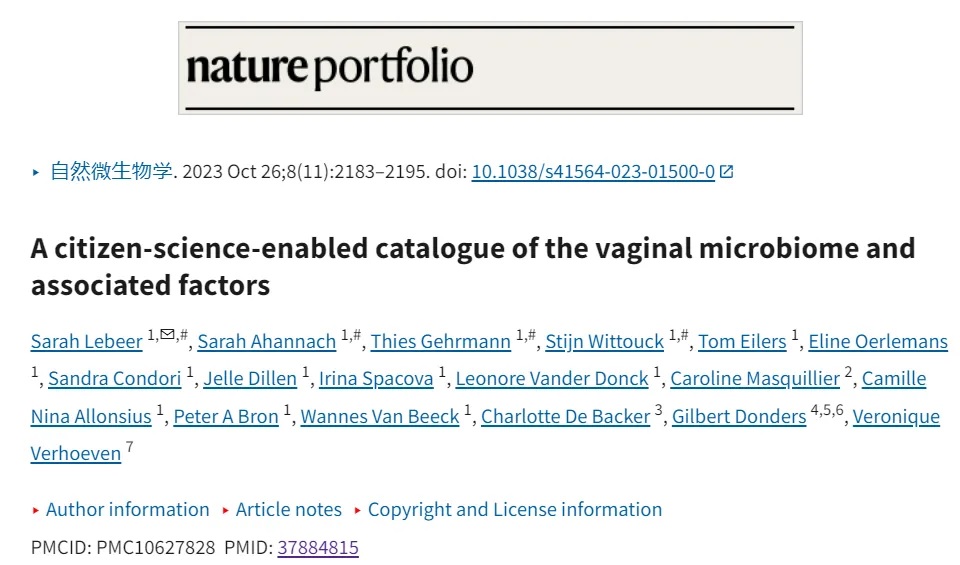The width and height of the screenshot is (960, 565).
Task: Click the external link icon after the DOI
Action: pos(726,171)
